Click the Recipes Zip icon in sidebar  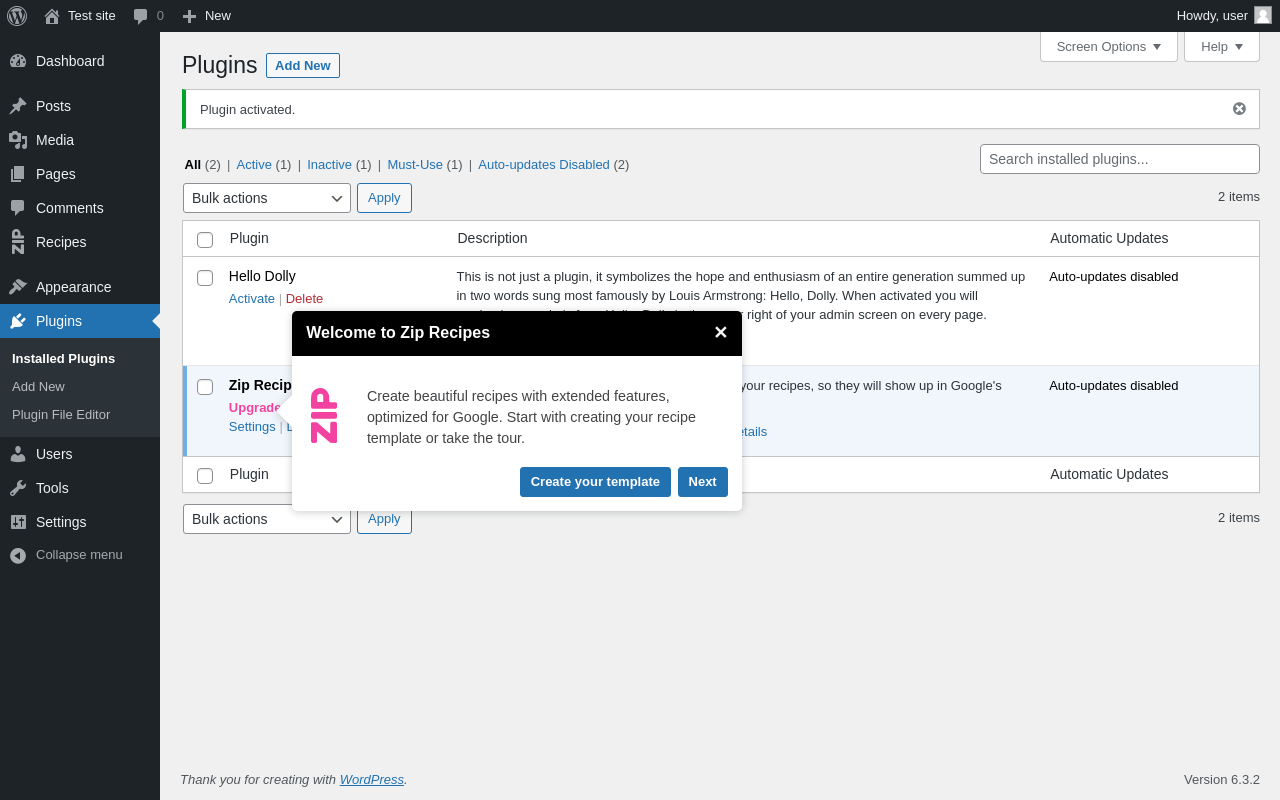pos(18,242)
